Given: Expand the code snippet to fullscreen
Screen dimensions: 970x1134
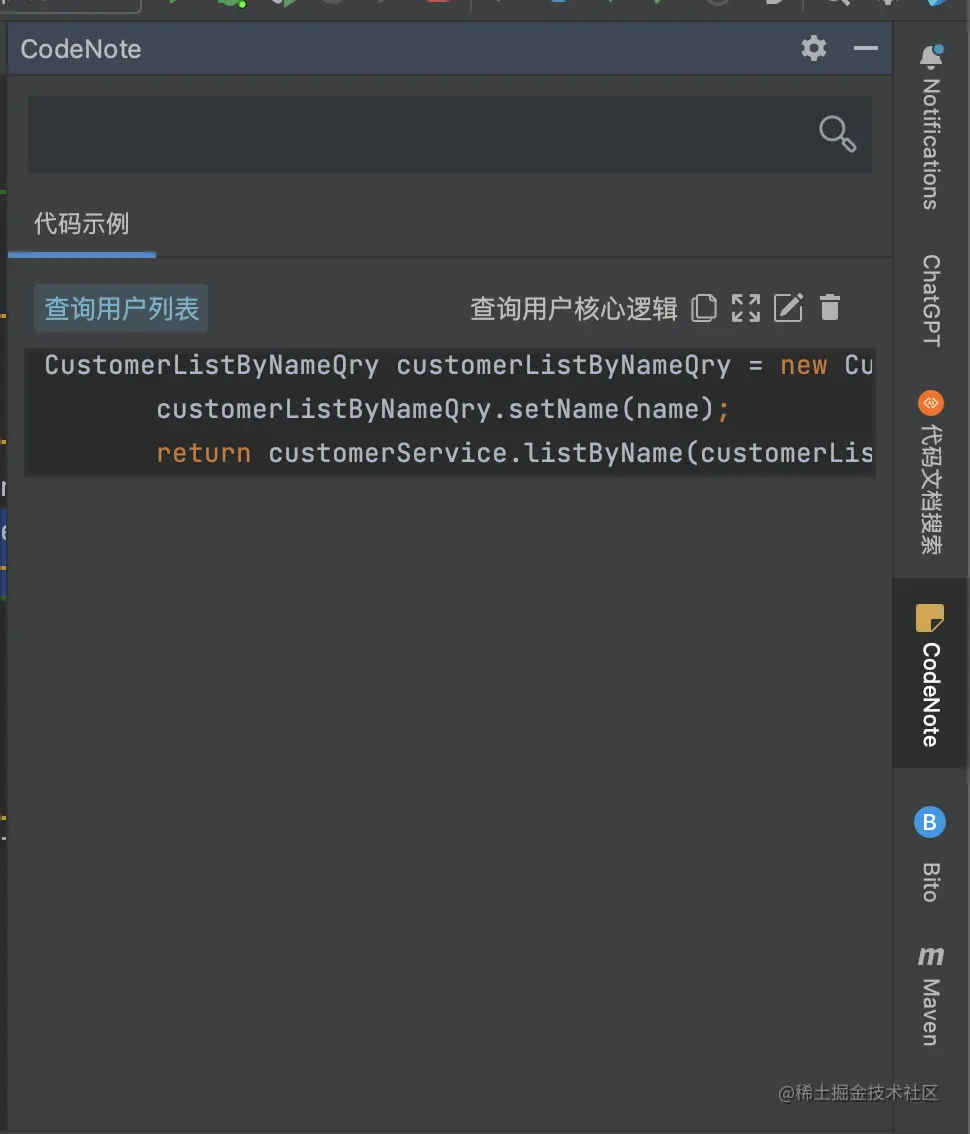Looking at the screenshot, I should [745, 308].
